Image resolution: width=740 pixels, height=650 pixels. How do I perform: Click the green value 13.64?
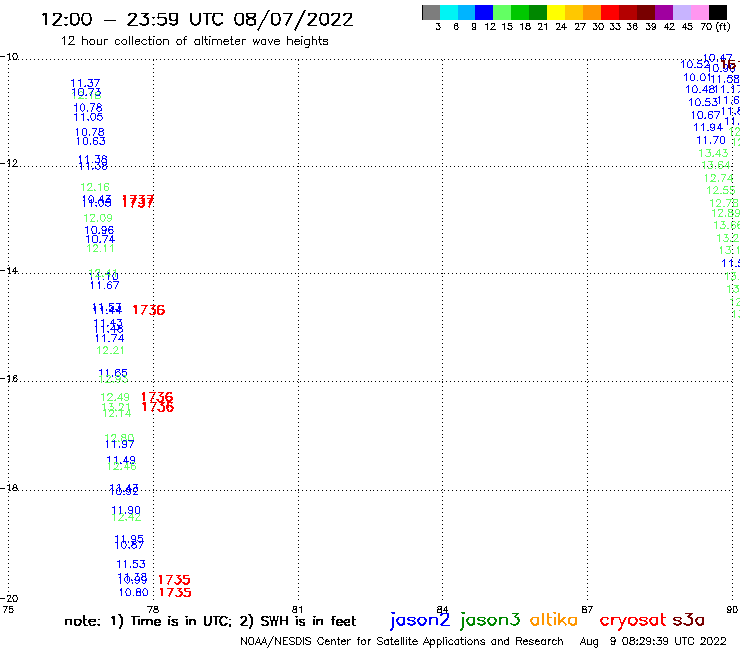point(716,165)
